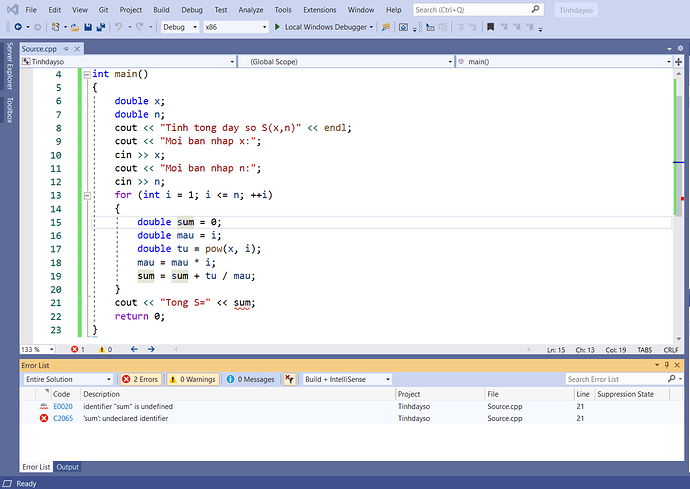
Task: Click the Save All toolbar icon
Action: tap(101, 27)
